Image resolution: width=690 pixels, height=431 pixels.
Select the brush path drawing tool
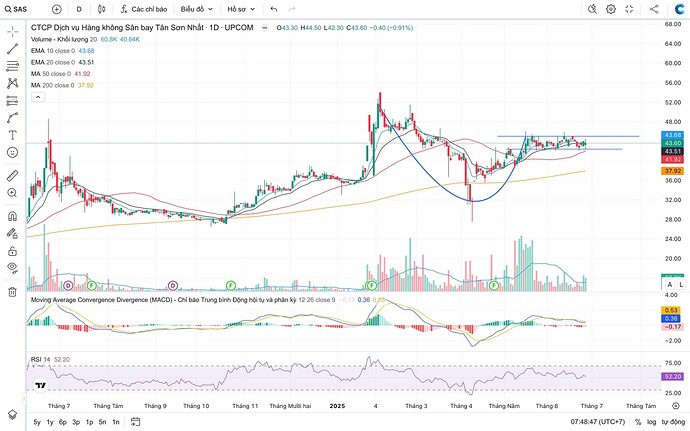click(x=12, y=118)
